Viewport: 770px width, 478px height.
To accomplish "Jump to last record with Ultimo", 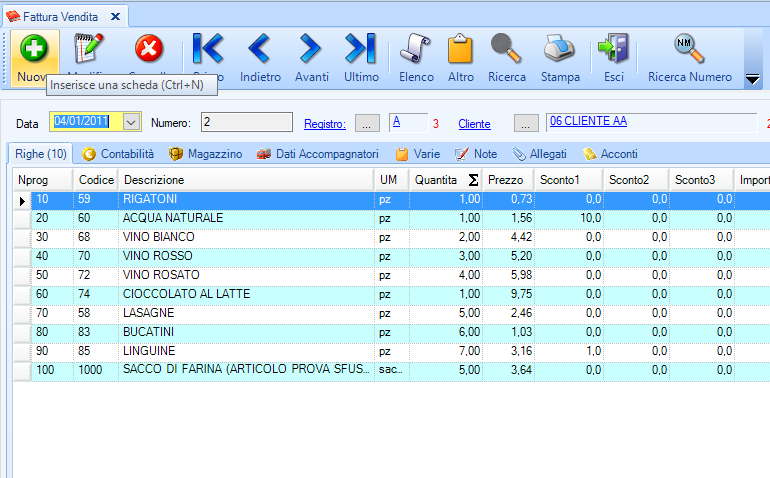I will pos(360,49).
